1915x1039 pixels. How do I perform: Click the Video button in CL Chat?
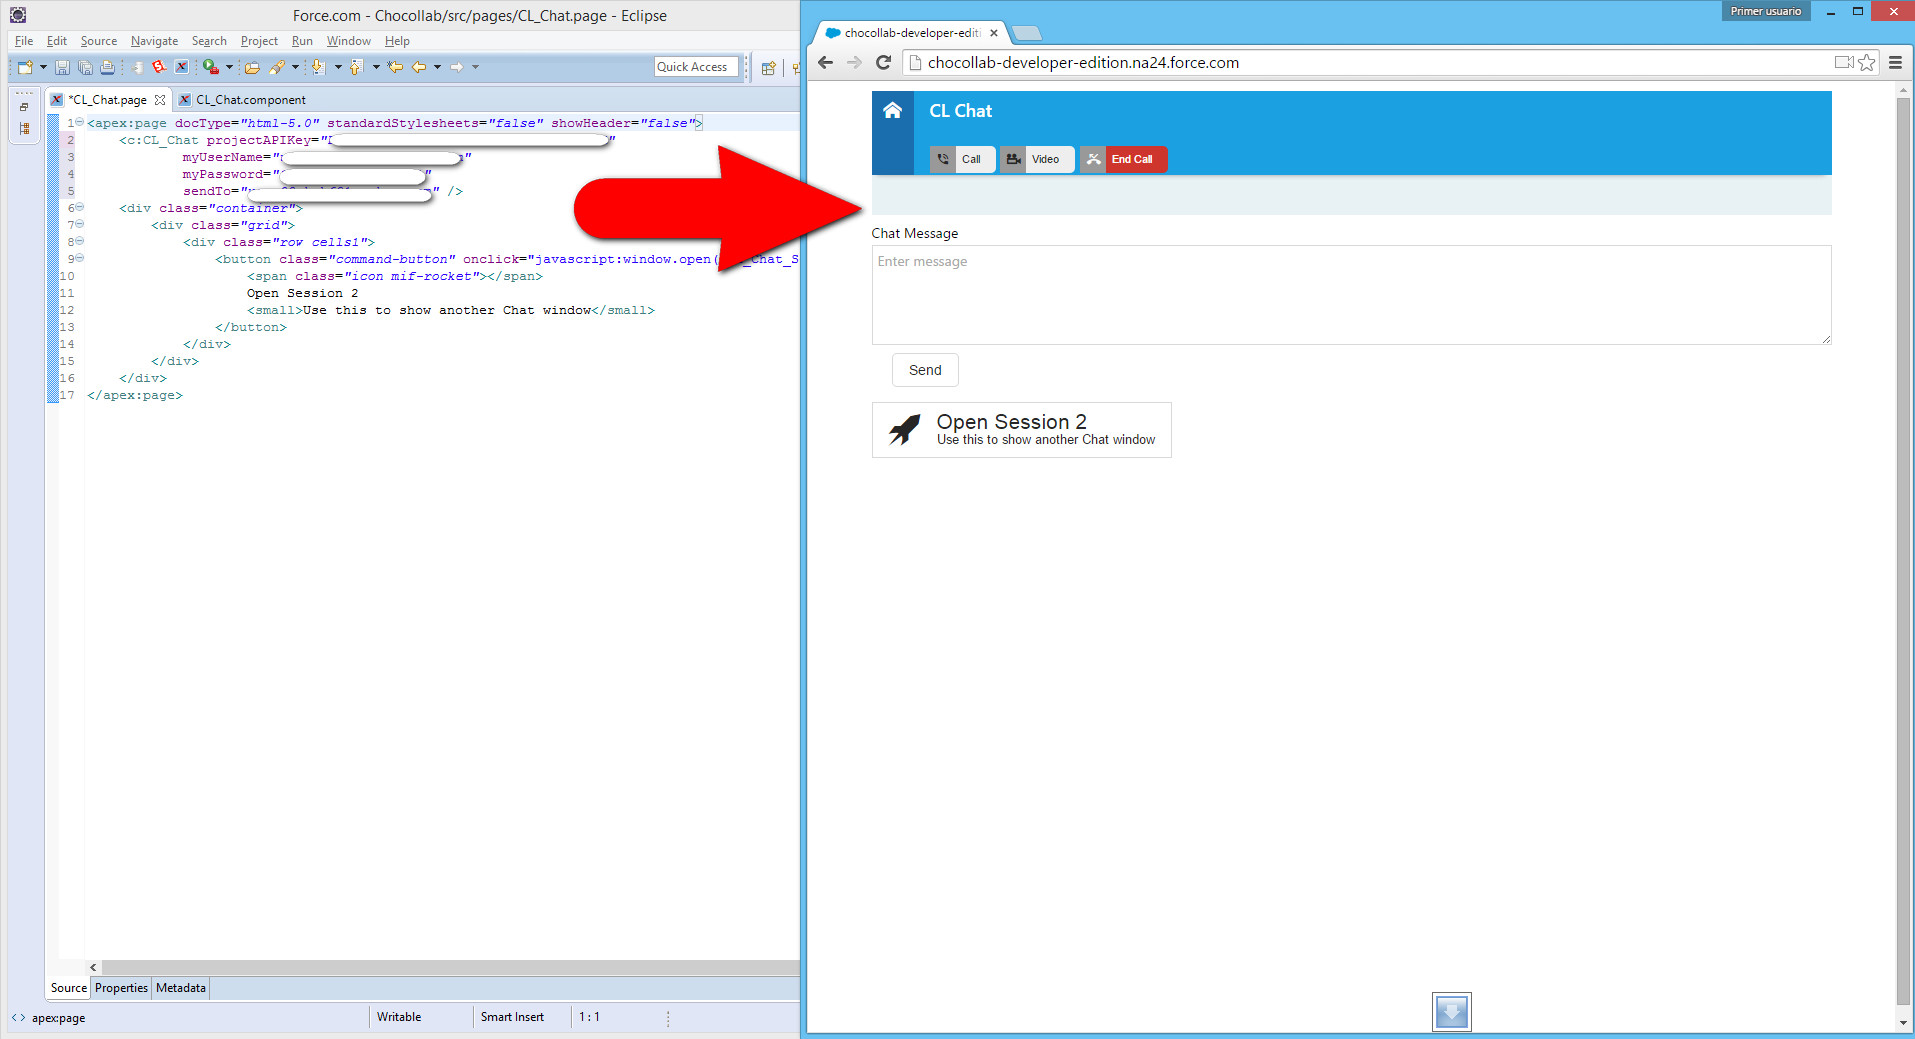(x=1037, y=159)
